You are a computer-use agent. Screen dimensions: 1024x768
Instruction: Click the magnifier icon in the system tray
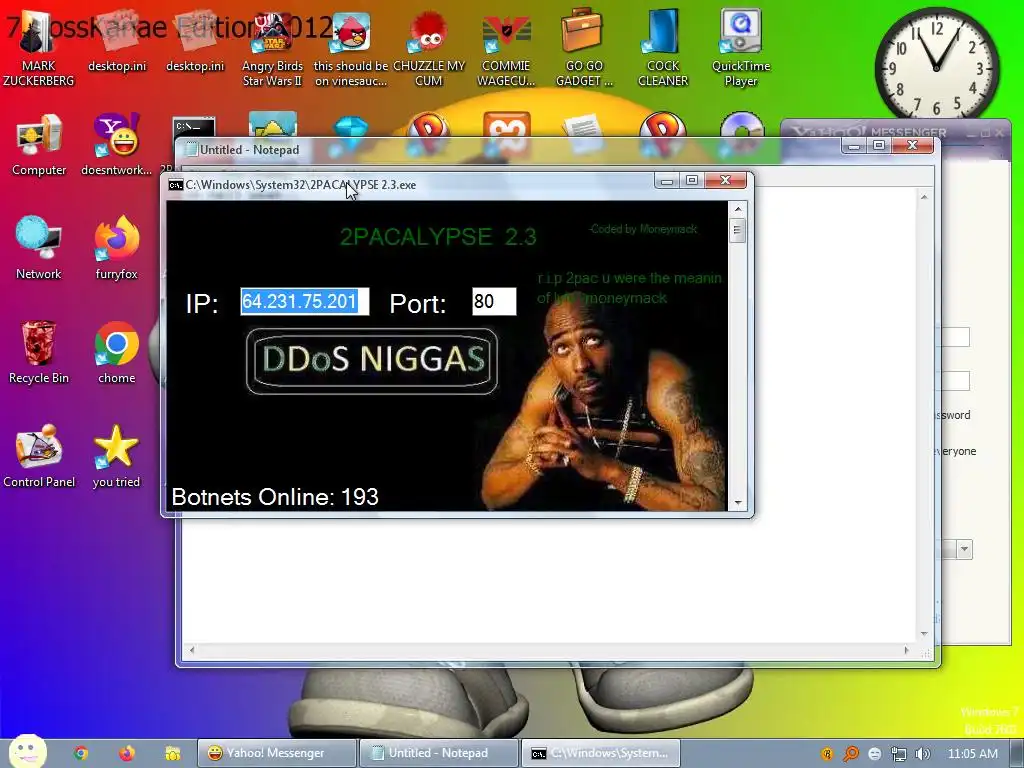coord(850,754)
